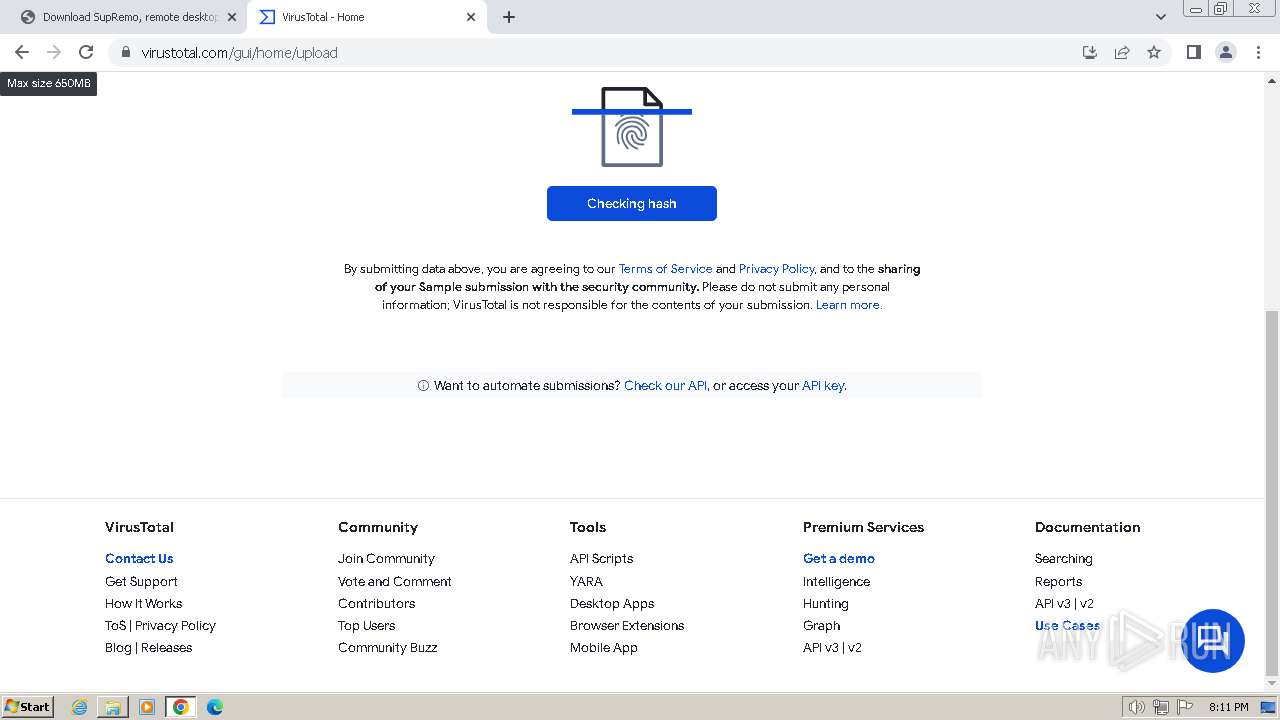Open Chrome's three-dot menu
This screenshot has height=720, width=1280.
point(1258,52)
